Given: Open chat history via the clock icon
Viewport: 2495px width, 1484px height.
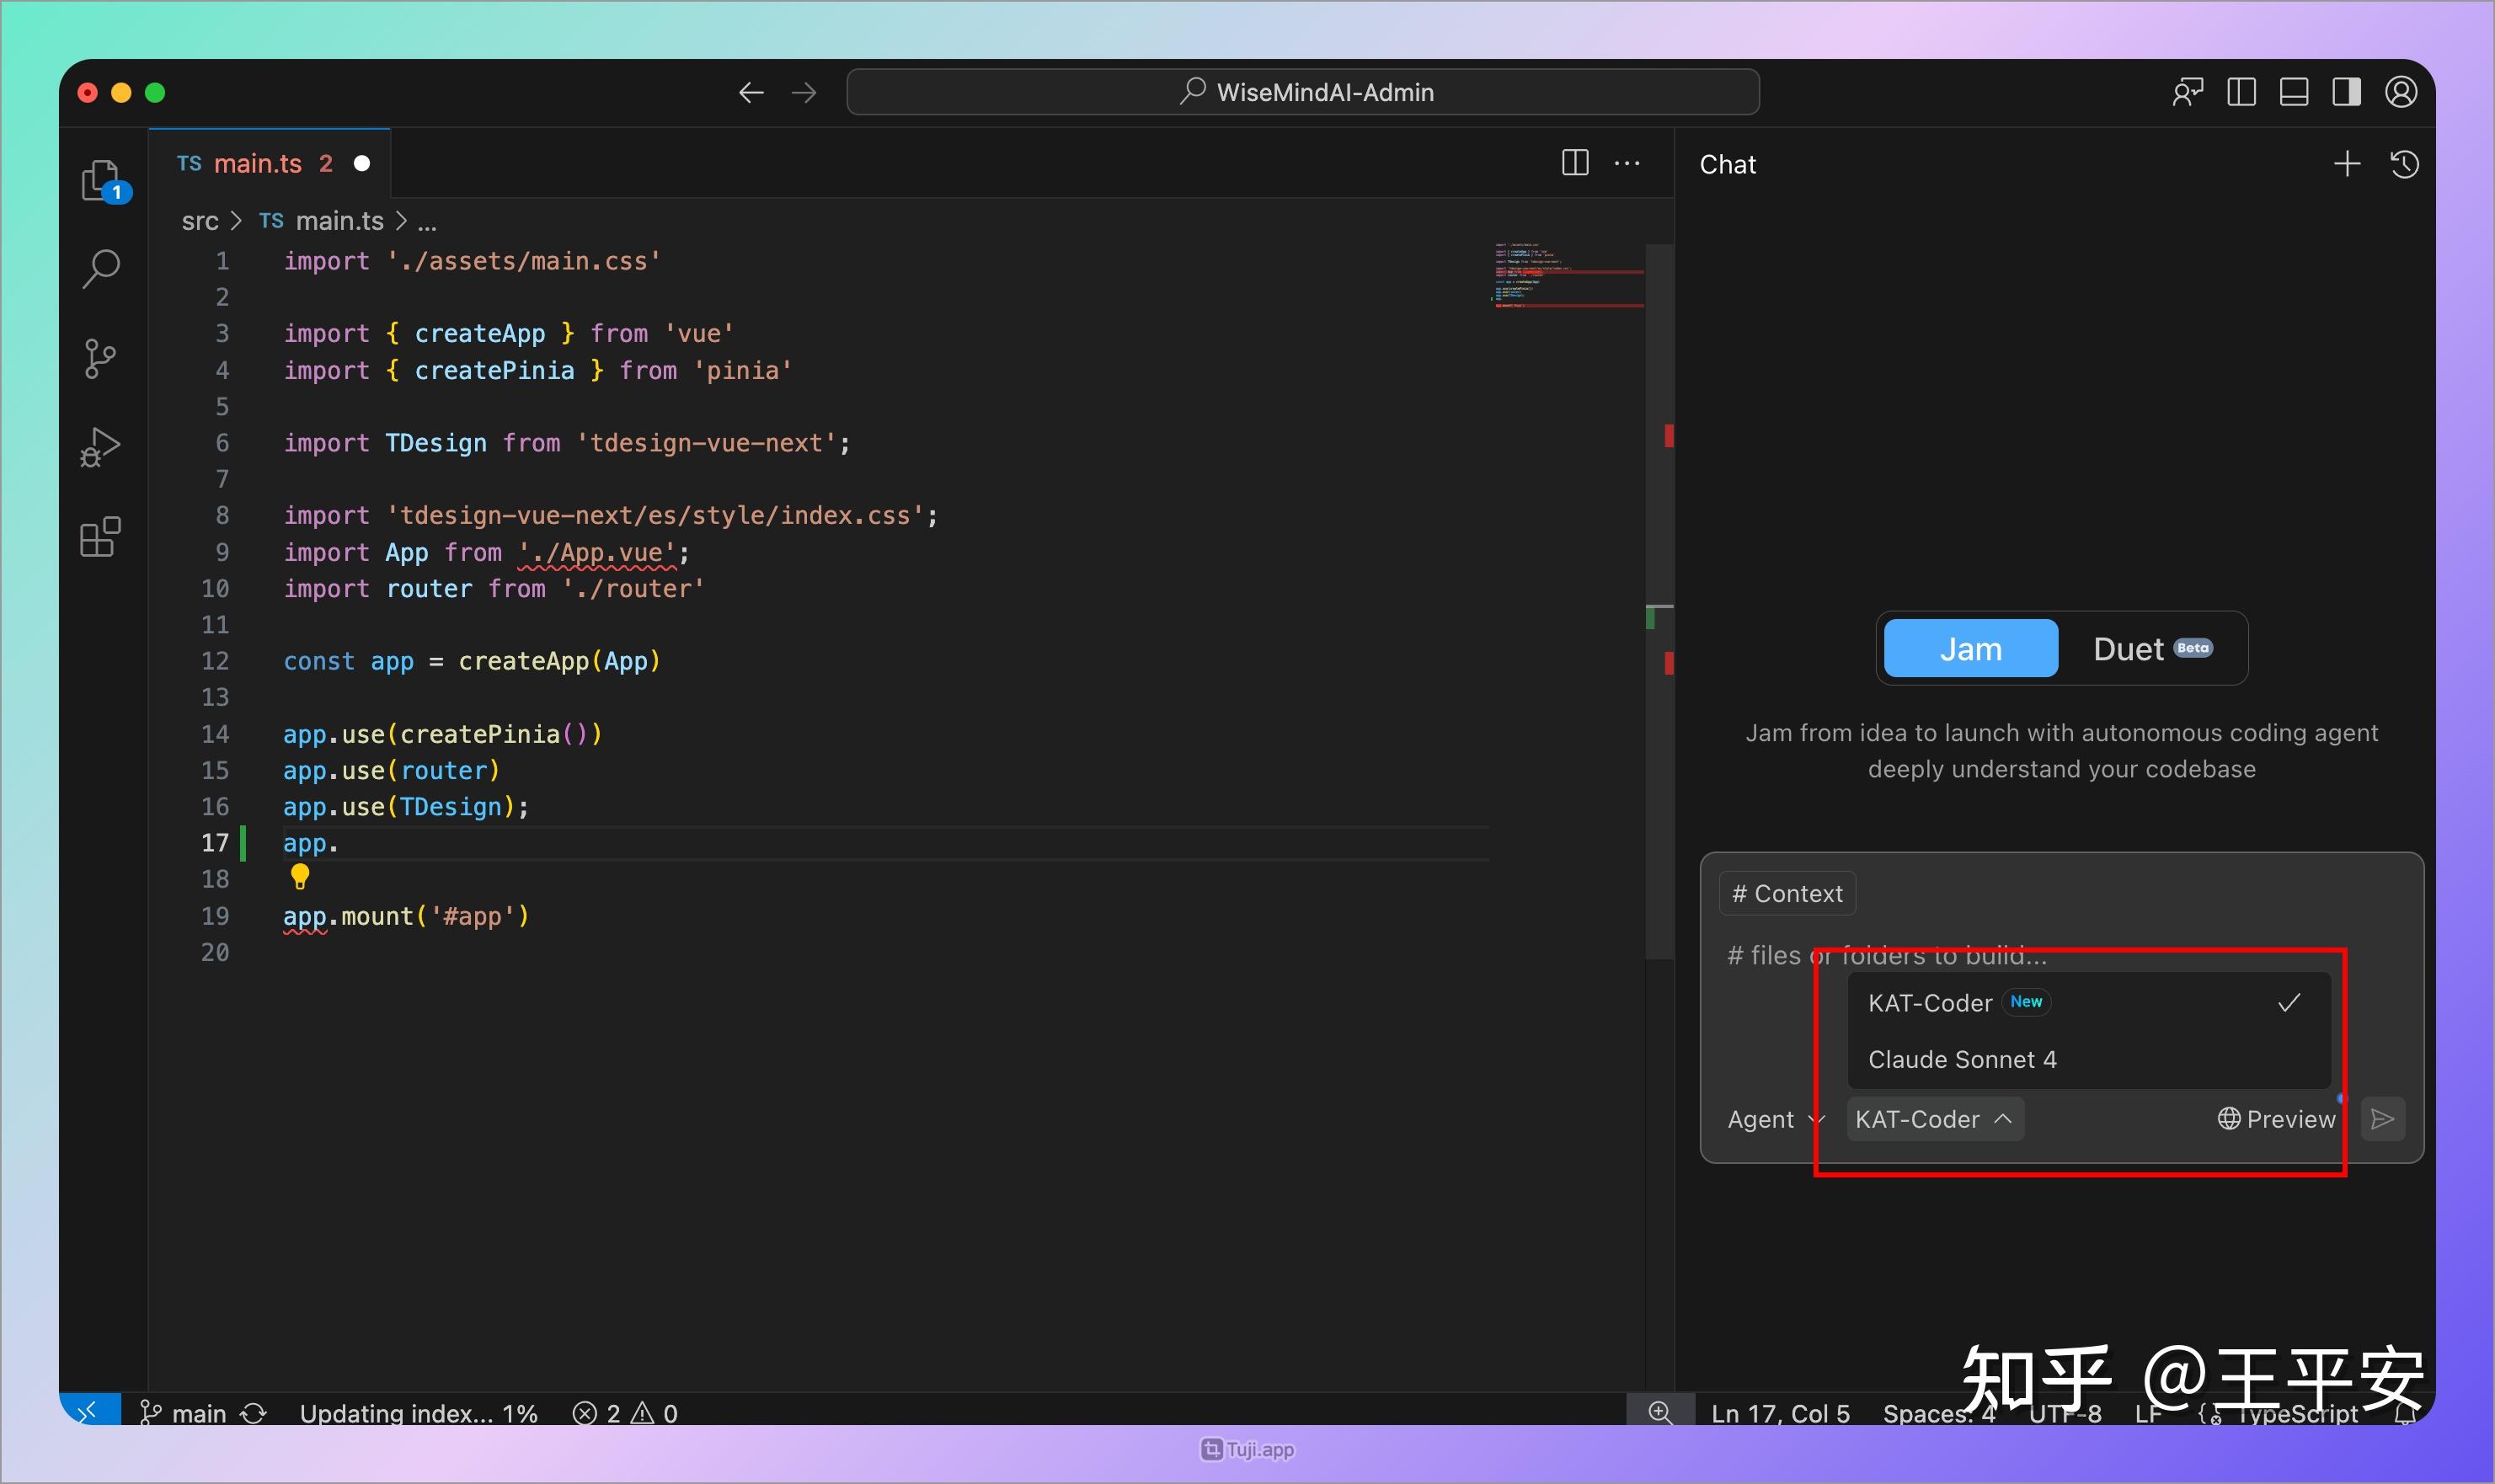Looking at the screenshot, I should click(2406, 164).
